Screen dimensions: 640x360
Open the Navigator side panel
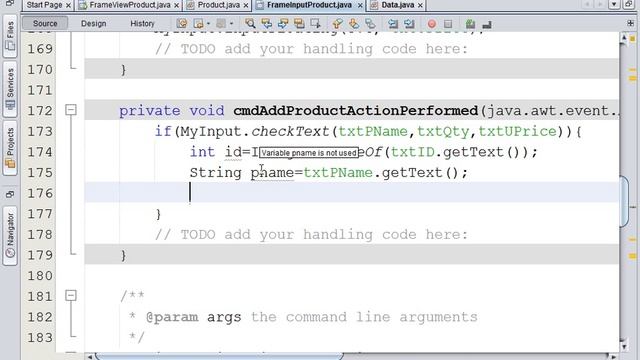[x=10, y=235]
